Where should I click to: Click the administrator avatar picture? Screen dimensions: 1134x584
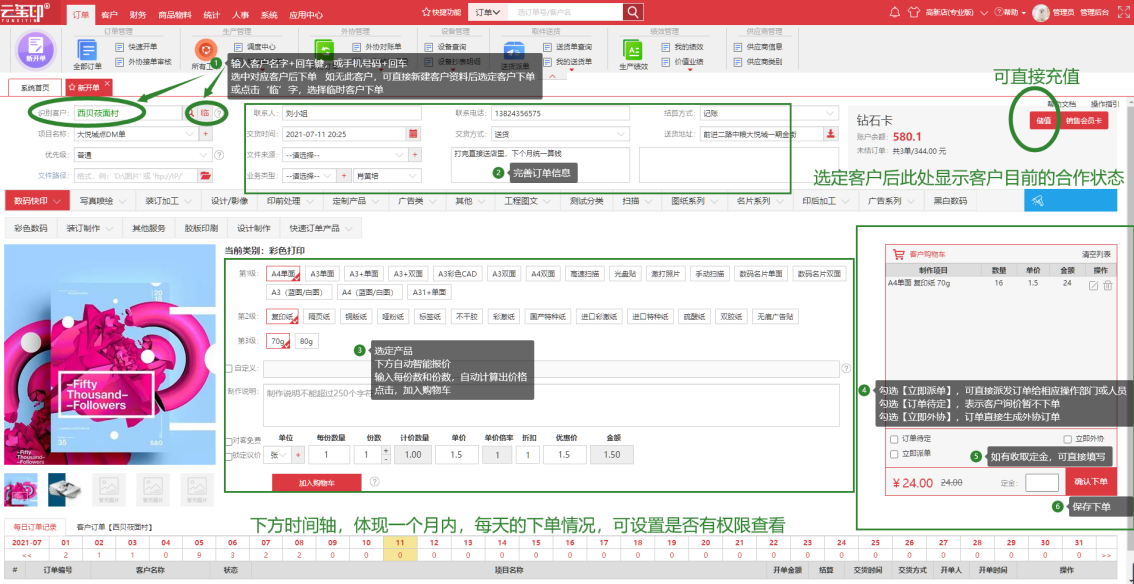coord(1041,12)
